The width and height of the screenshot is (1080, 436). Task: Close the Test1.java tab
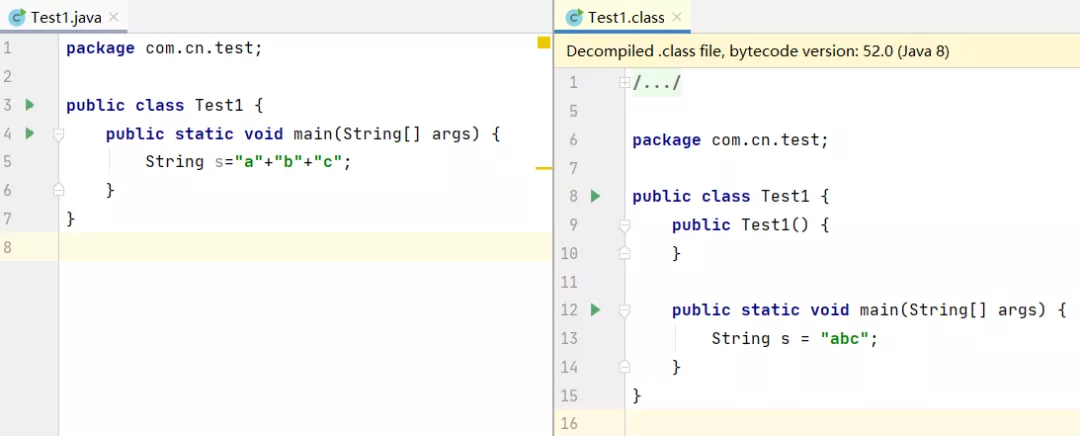click(114, 17)
